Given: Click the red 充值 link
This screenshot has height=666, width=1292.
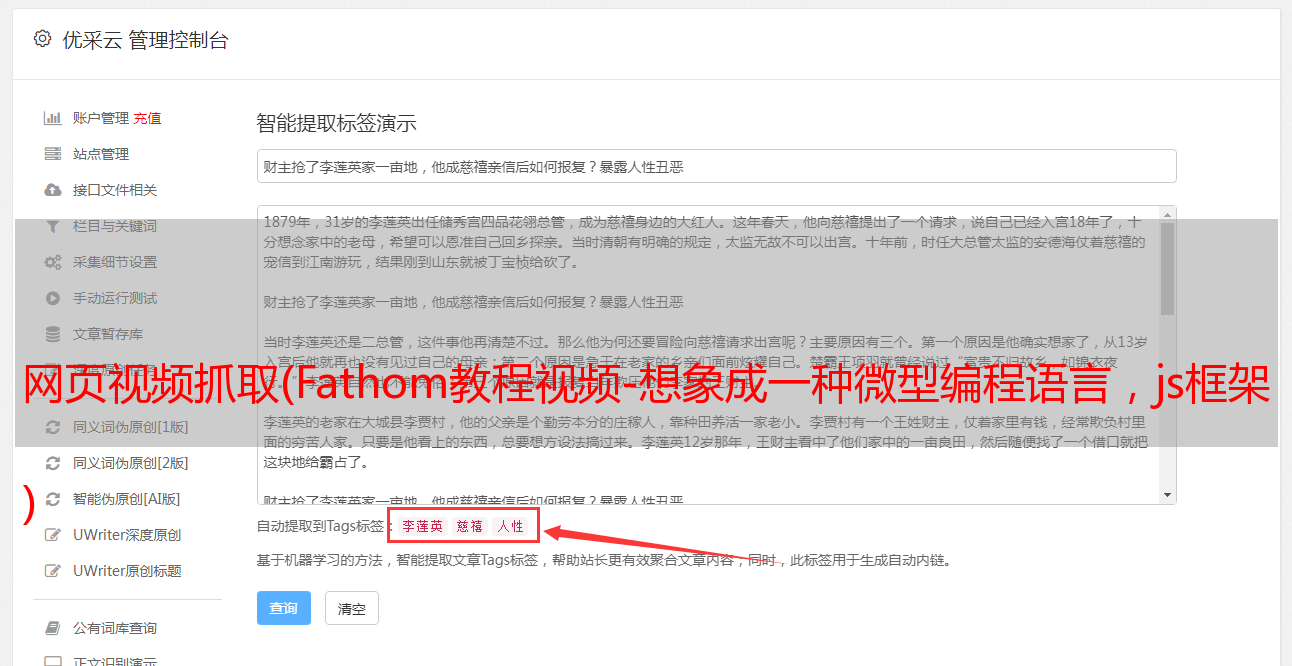Looking at the screenshot, I should click(147, 118).
